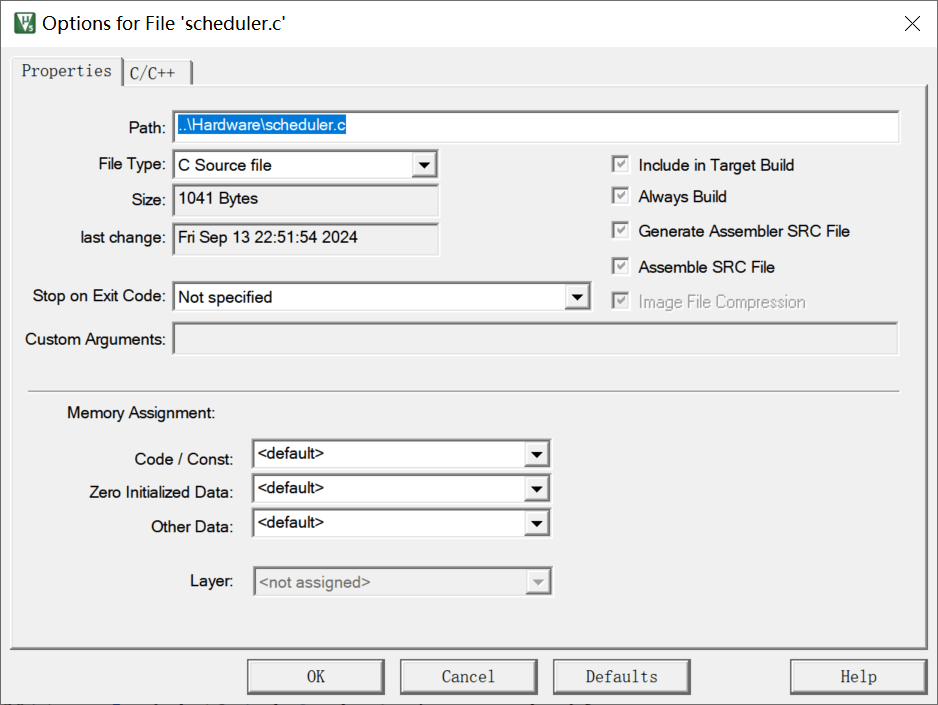Switch to the C/C++ tab

pyautogui.click(x=158, y=73)
